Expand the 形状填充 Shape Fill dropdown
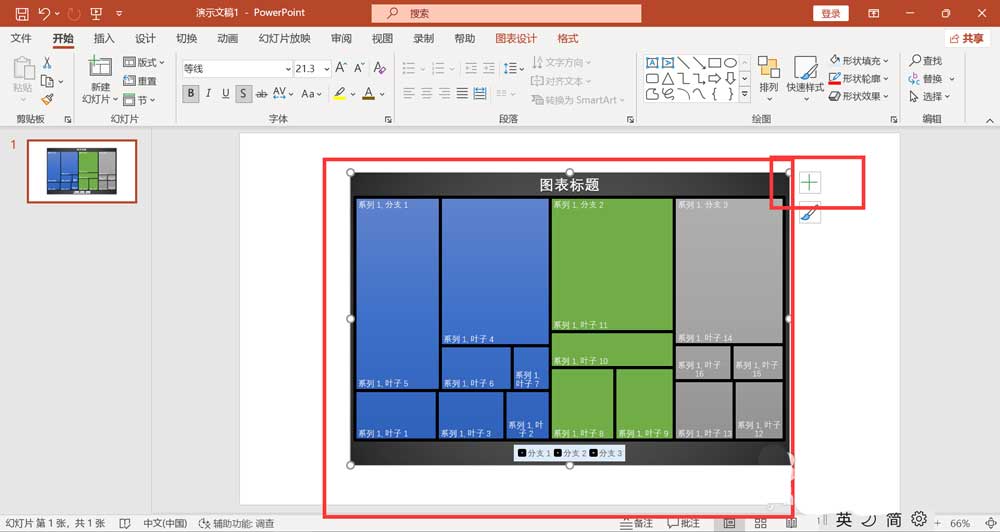1000x532 pixels. click(886, 61)
